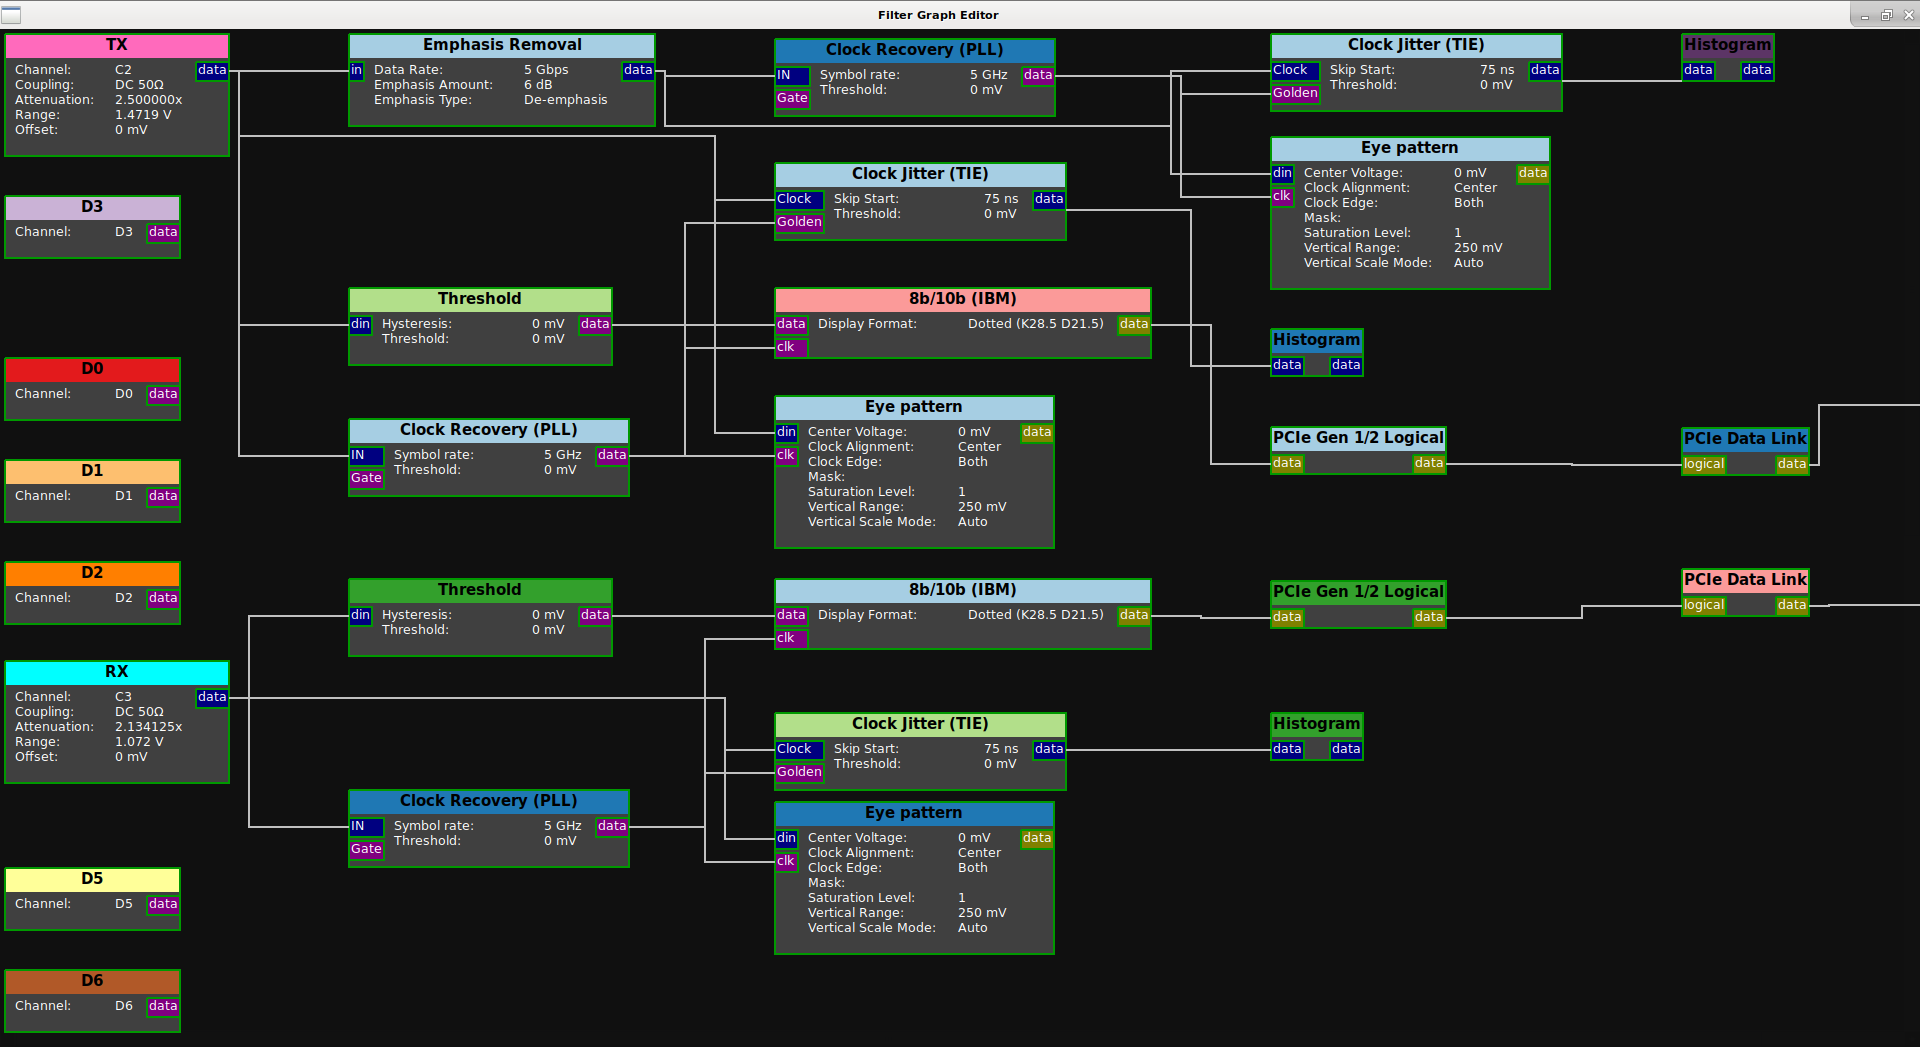The image size is (1920, 1047).
Task: Select the Emphasis Removal 'in' input port
Action: click(357, 70)
